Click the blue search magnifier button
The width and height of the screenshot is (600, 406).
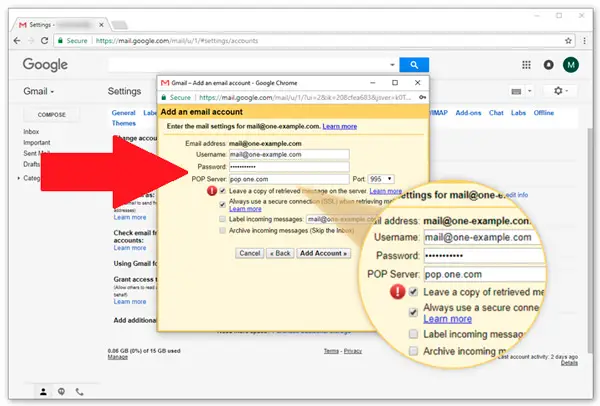pos(414,65)
